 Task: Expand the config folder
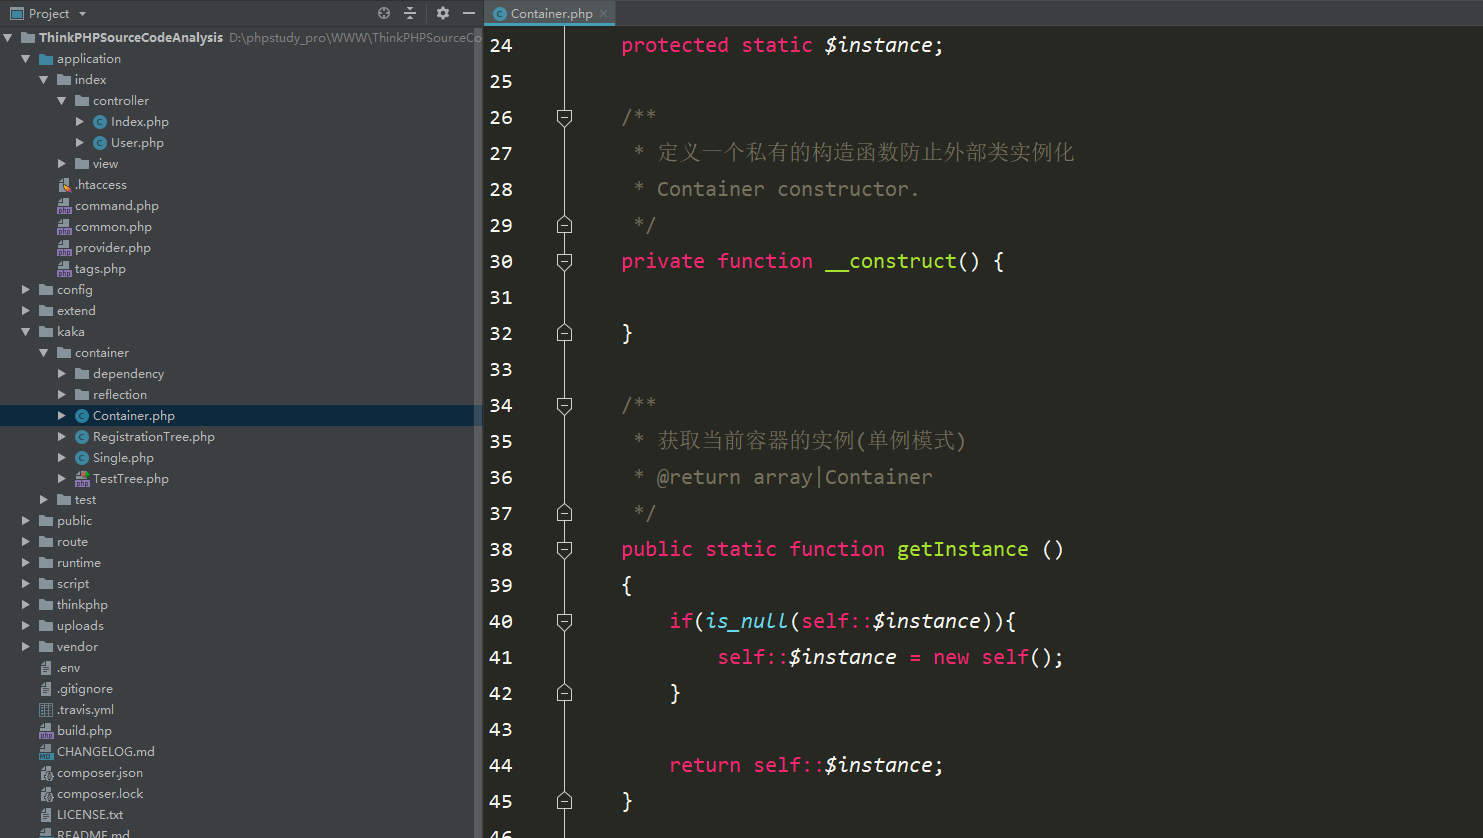(x=26, y=290)
